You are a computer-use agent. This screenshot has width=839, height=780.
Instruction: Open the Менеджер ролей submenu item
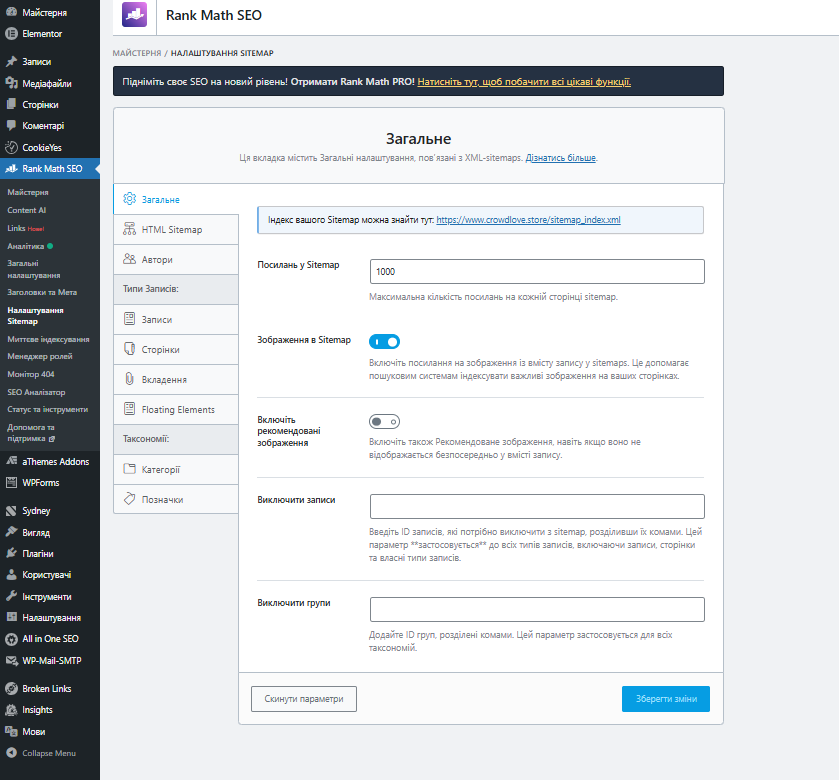40,356
